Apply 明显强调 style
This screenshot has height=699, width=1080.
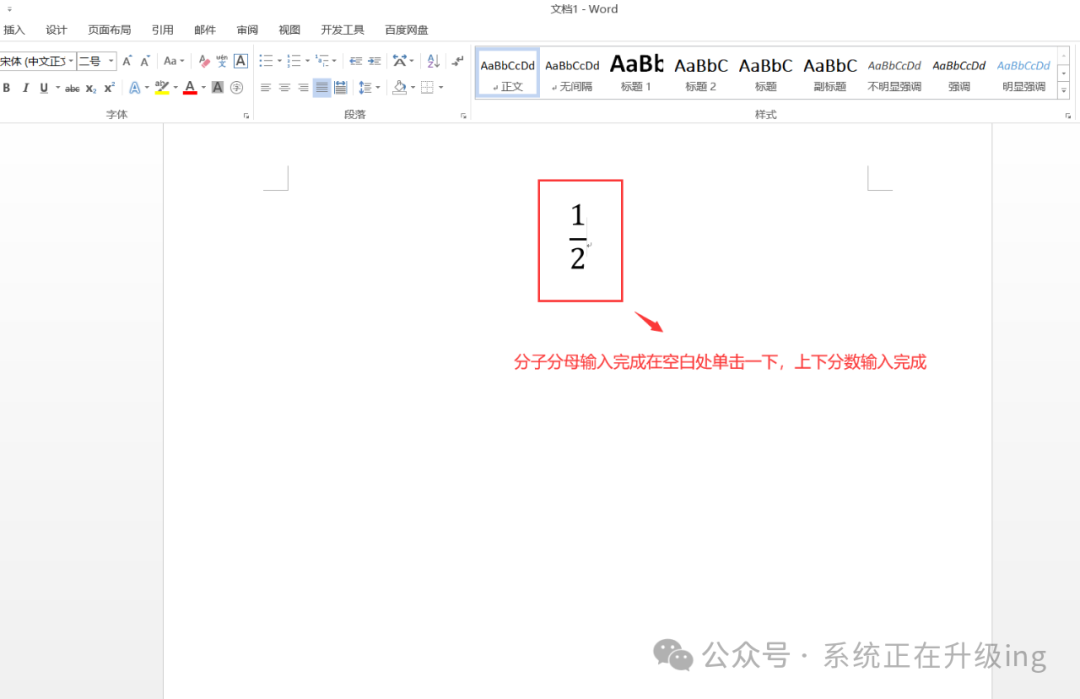(x=1024, y=73)
